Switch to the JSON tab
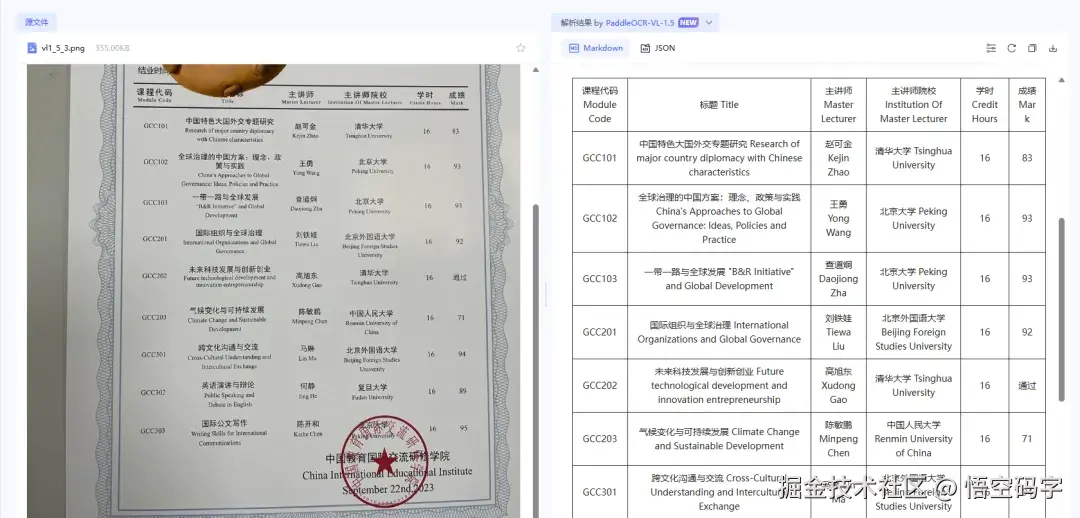 pyautogui.click(x=658, y=48)
